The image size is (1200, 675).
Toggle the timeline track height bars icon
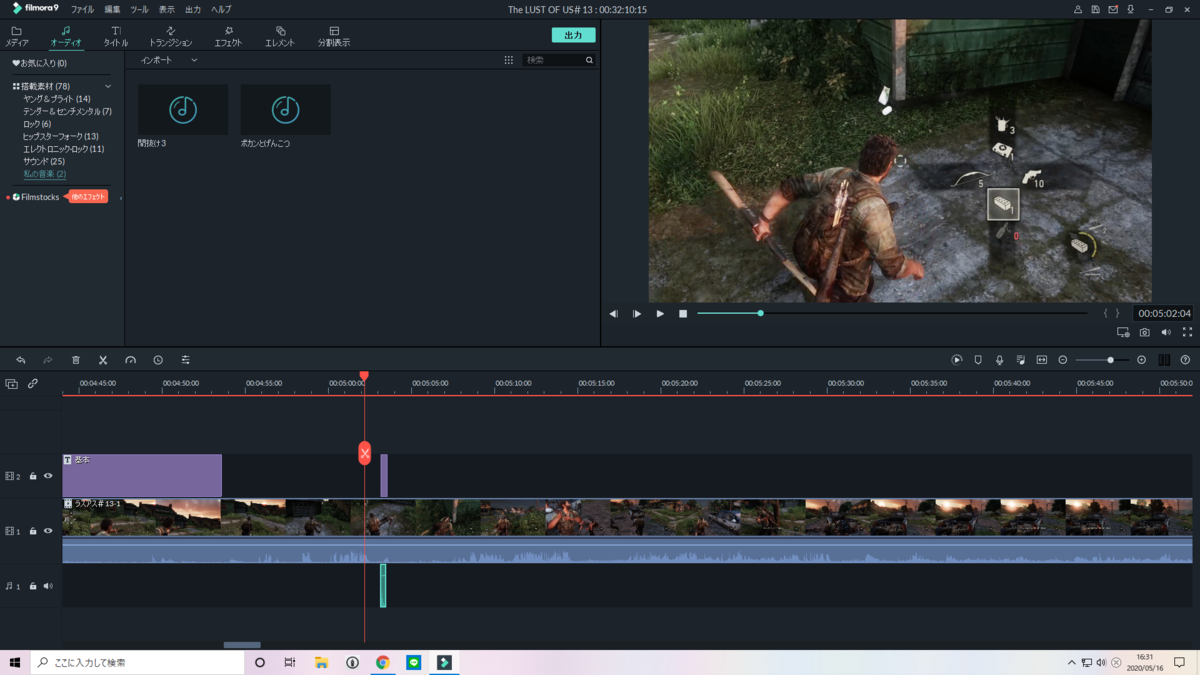point(1164,360)
